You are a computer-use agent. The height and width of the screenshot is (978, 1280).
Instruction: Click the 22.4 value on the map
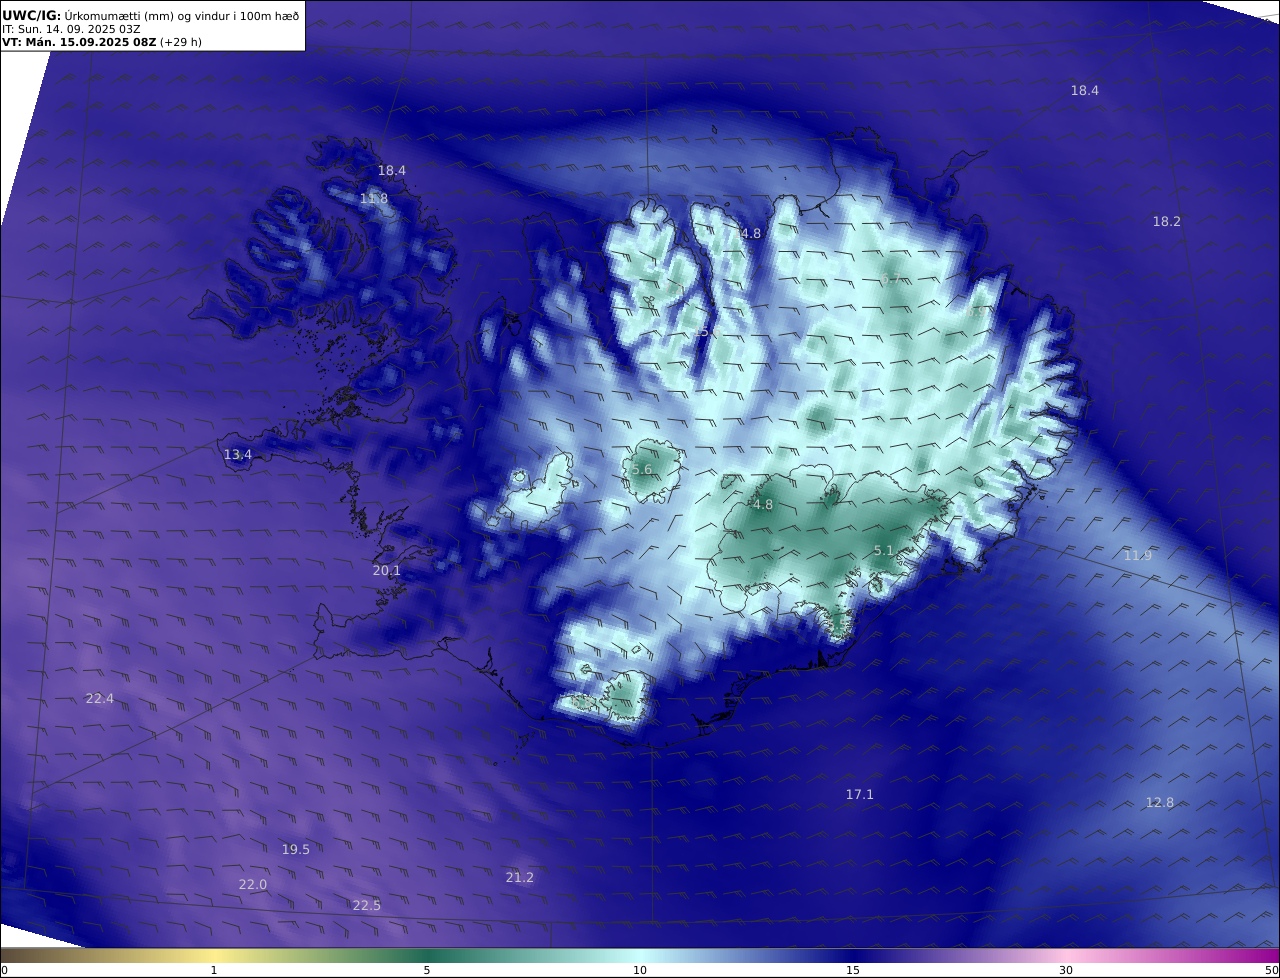click(x=99, y=699)
